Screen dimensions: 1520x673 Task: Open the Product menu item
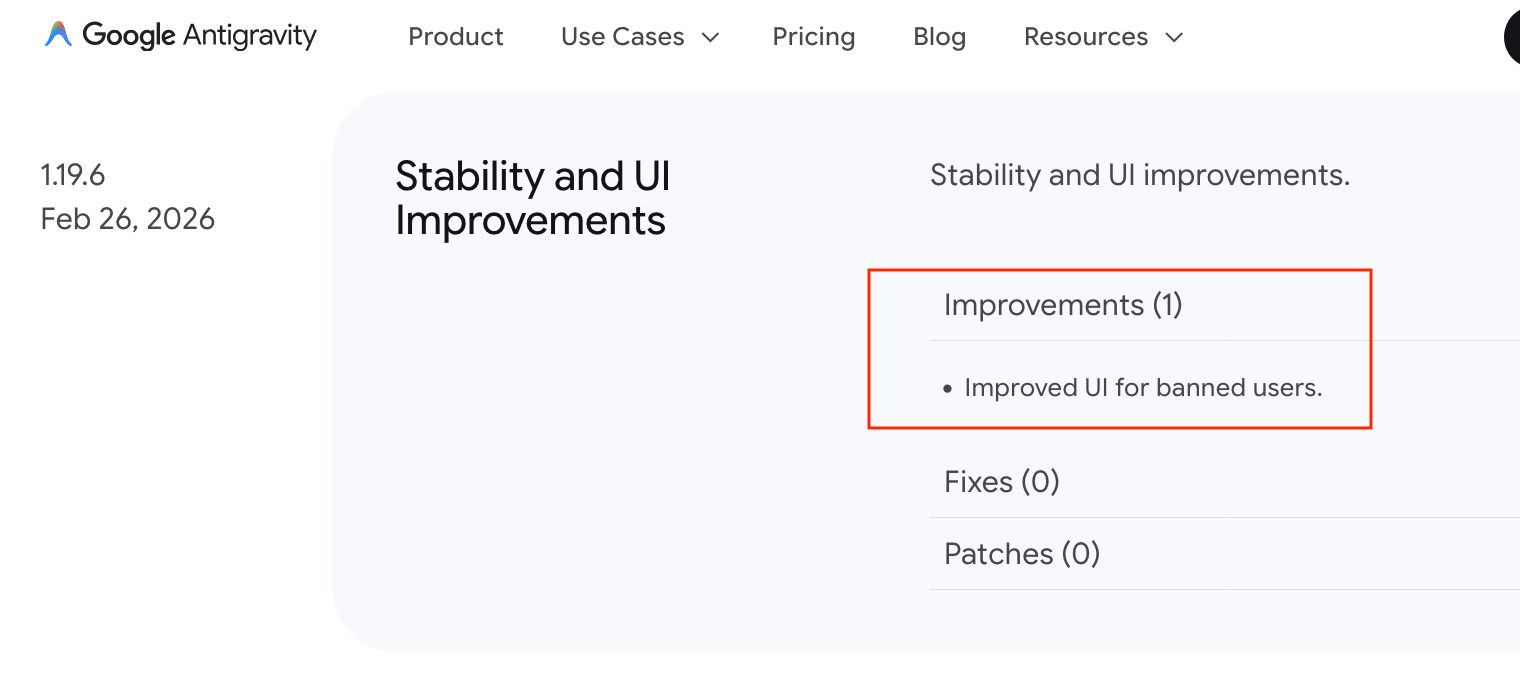tap(455, 37)
